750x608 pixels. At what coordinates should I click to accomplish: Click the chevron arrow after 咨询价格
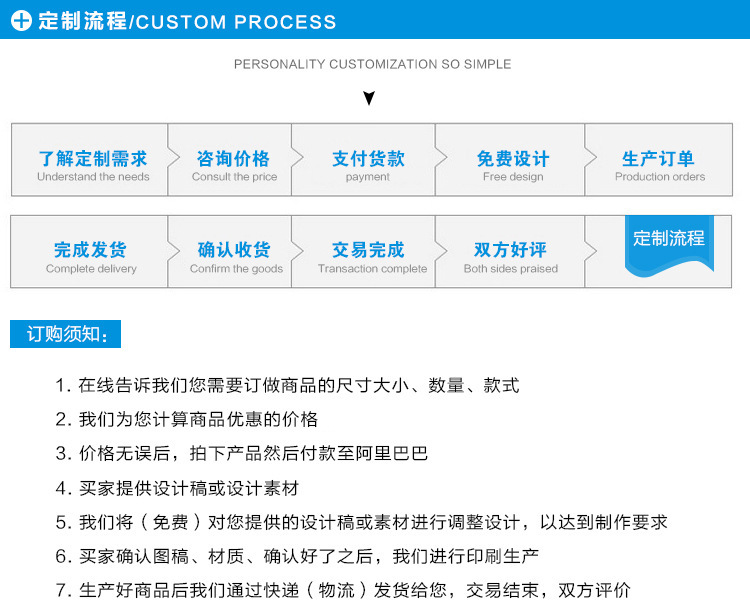pyautogui.click(x=298, y=158)
